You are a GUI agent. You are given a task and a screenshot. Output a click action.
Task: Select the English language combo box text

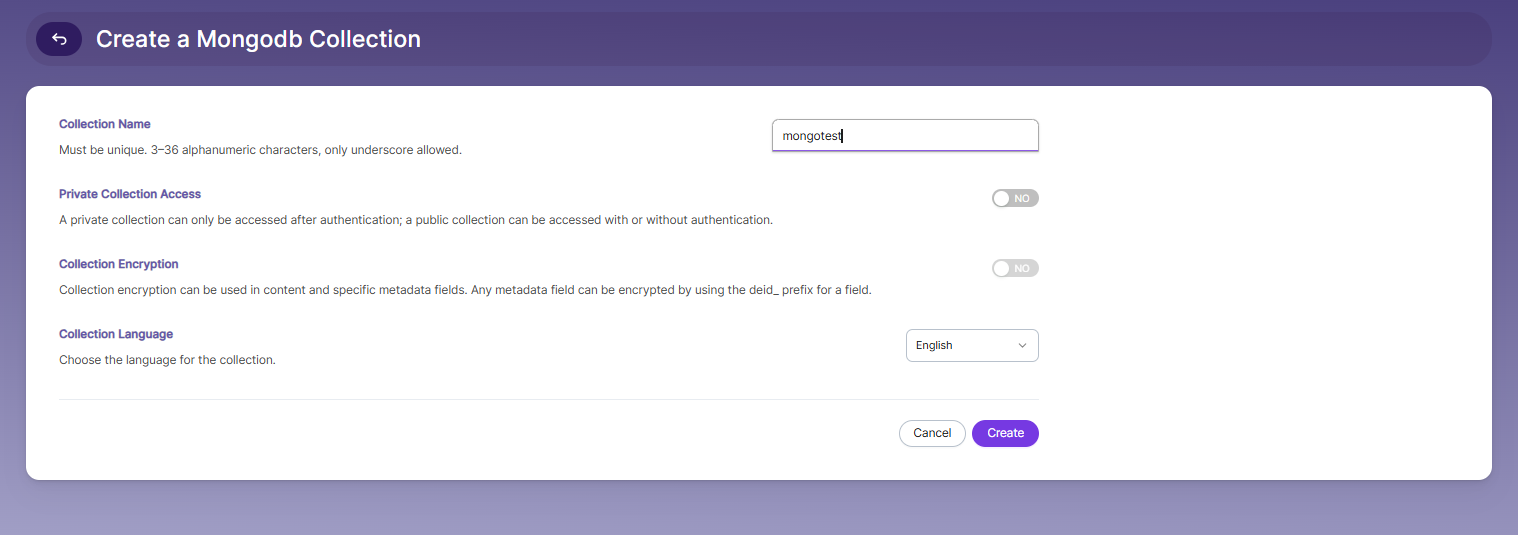point(934,345)
